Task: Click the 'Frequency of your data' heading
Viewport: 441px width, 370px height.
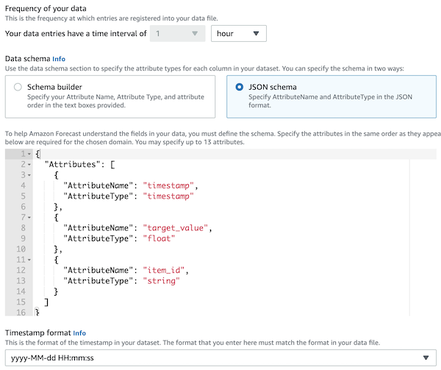Action: tap(46, 8)
